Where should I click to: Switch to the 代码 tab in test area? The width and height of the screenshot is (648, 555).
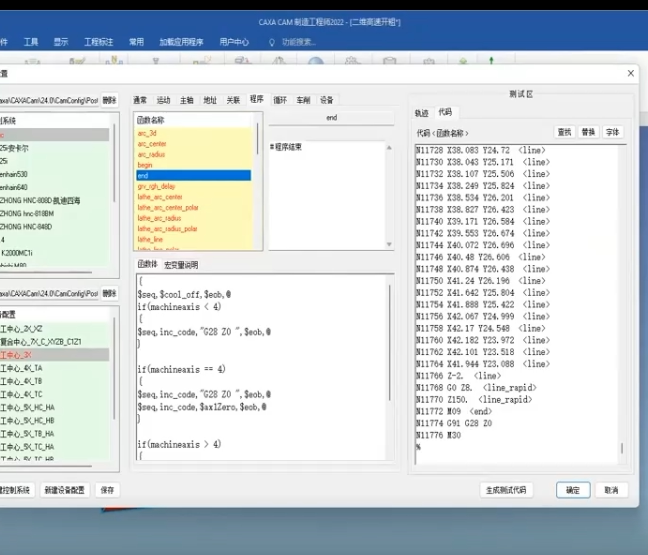445,112
